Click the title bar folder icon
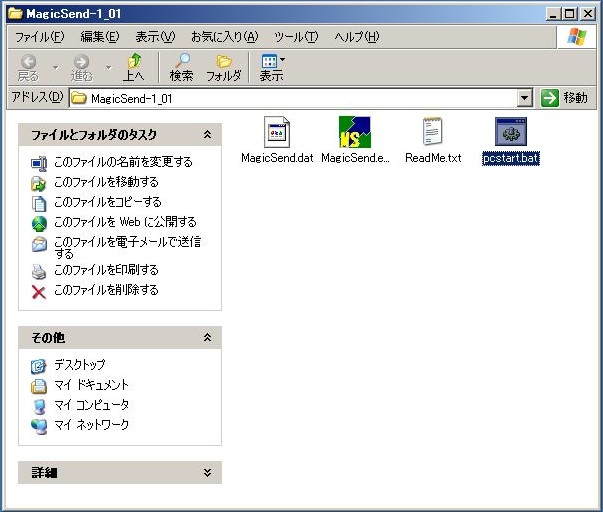The height and width of the screenshot is (512, 603). (15, 14)
